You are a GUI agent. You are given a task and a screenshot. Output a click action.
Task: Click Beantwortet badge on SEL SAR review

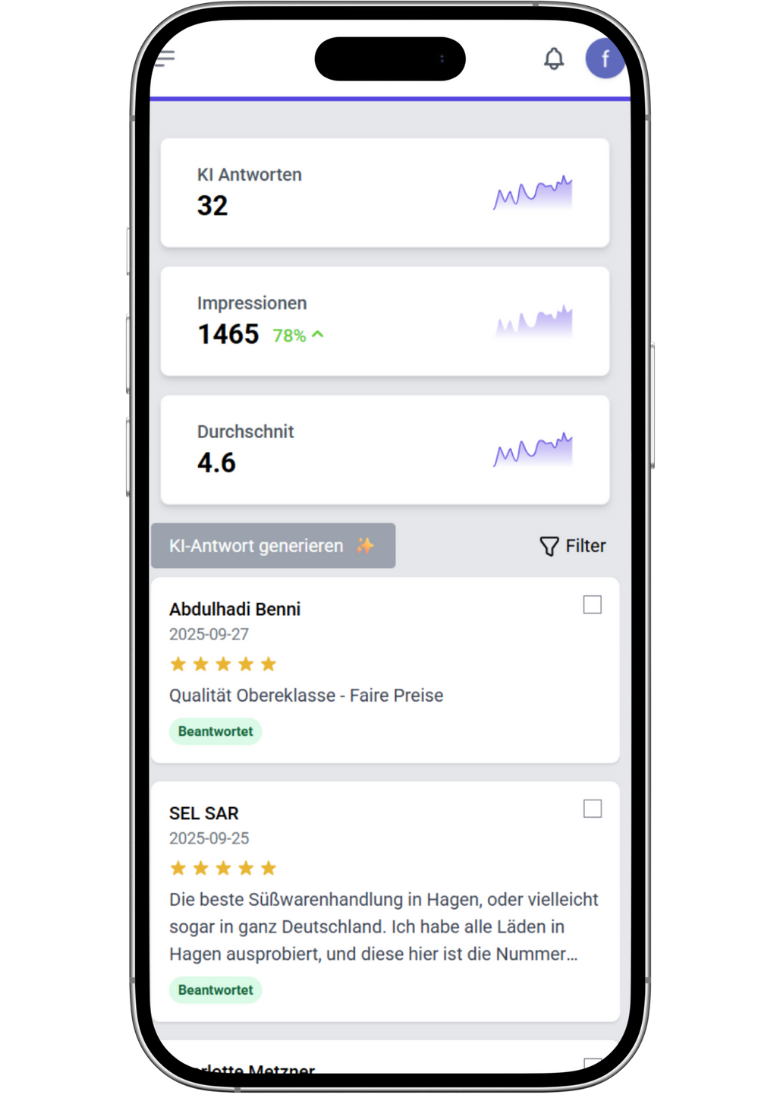pos(215,990)
